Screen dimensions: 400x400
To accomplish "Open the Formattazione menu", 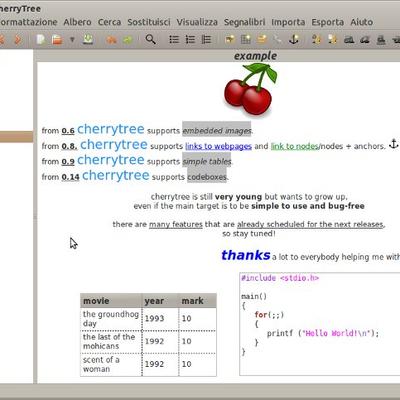I will pos(29,22).
